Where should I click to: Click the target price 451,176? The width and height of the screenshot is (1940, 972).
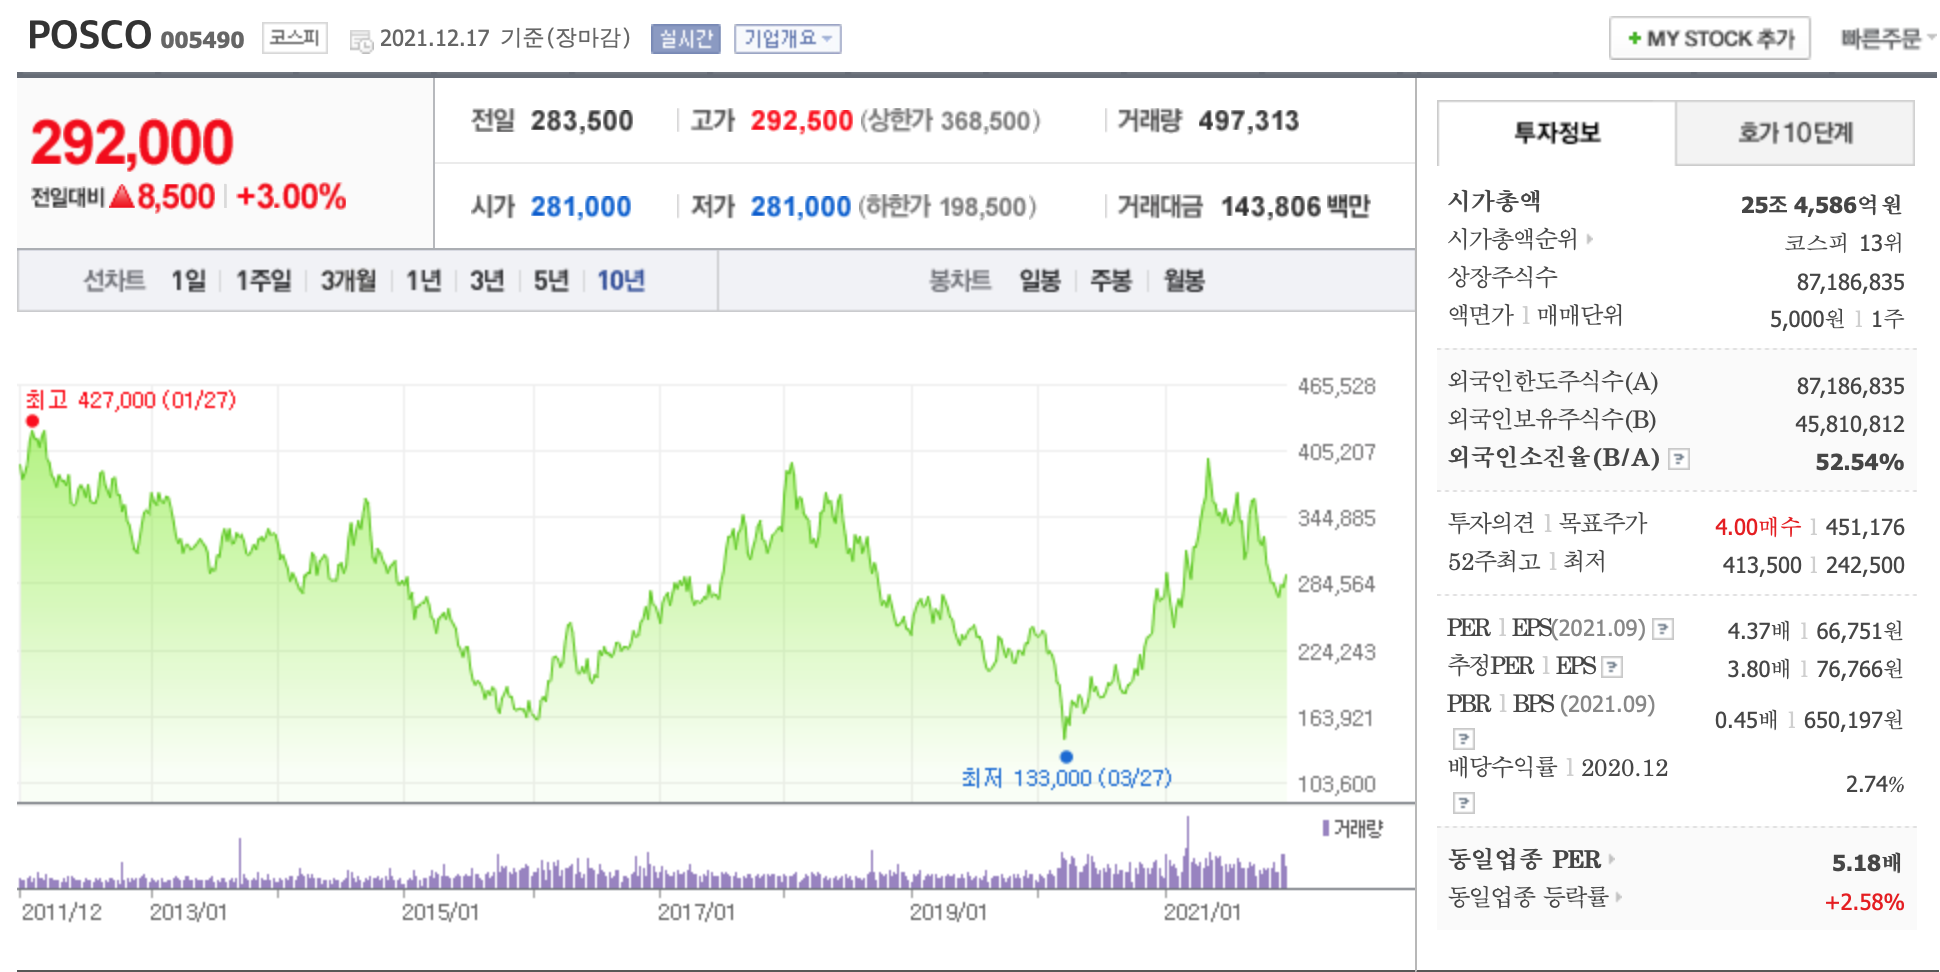pyautogui.click(x=1865, y=527)
